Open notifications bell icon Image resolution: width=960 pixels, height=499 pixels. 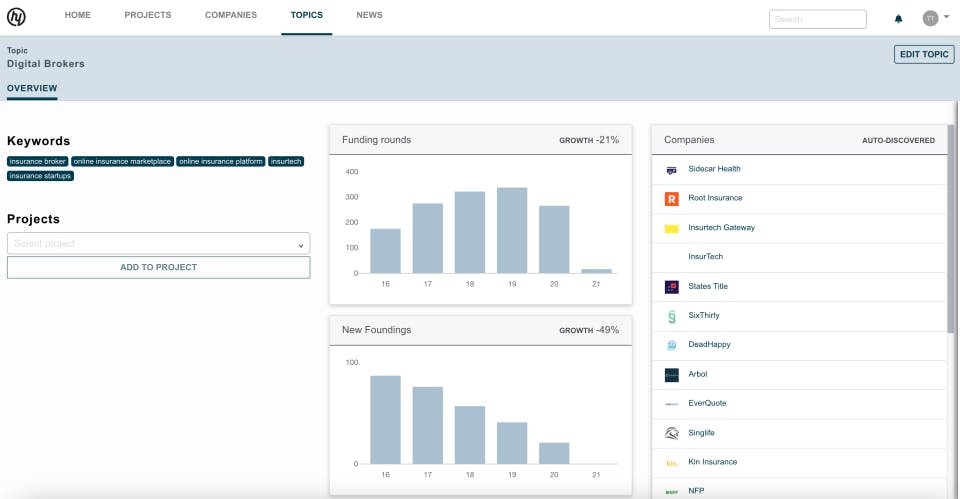pyautogui.click(x=898, y=18)
